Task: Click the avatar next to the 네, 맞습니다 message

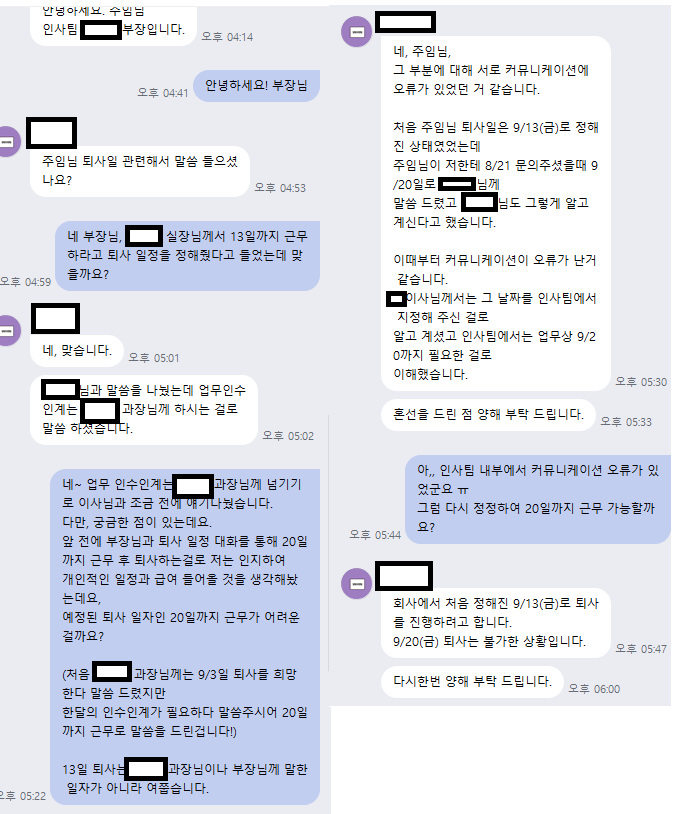Action: [7, 330]
